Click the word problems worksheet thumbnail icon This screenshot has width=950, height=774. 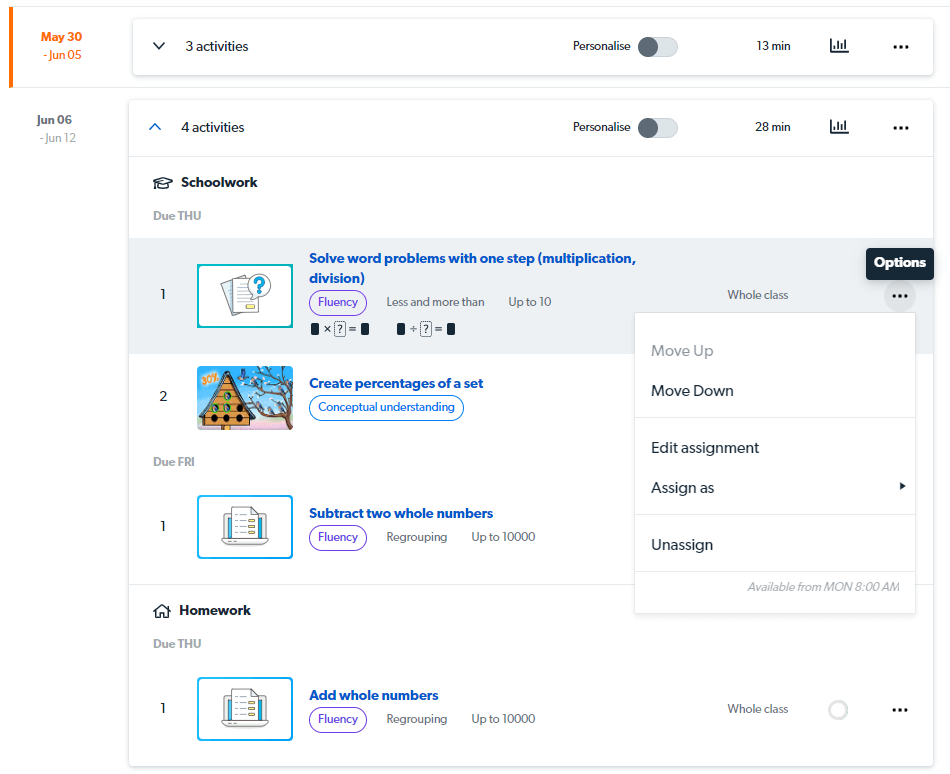click(x=245, y=296)
